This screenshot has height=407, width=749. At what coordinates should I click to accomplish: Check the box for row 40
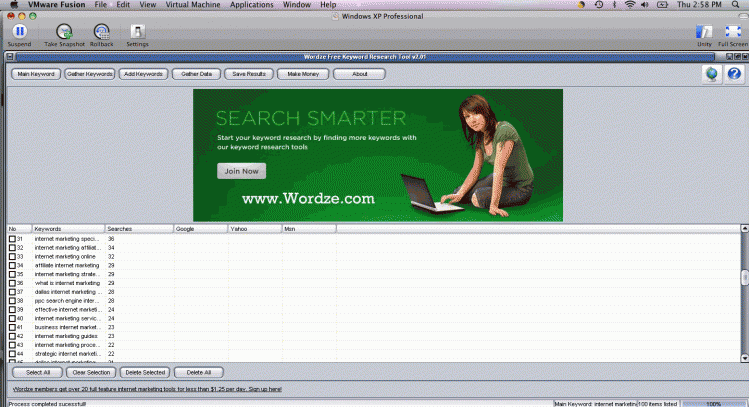[x=12, y=318]
